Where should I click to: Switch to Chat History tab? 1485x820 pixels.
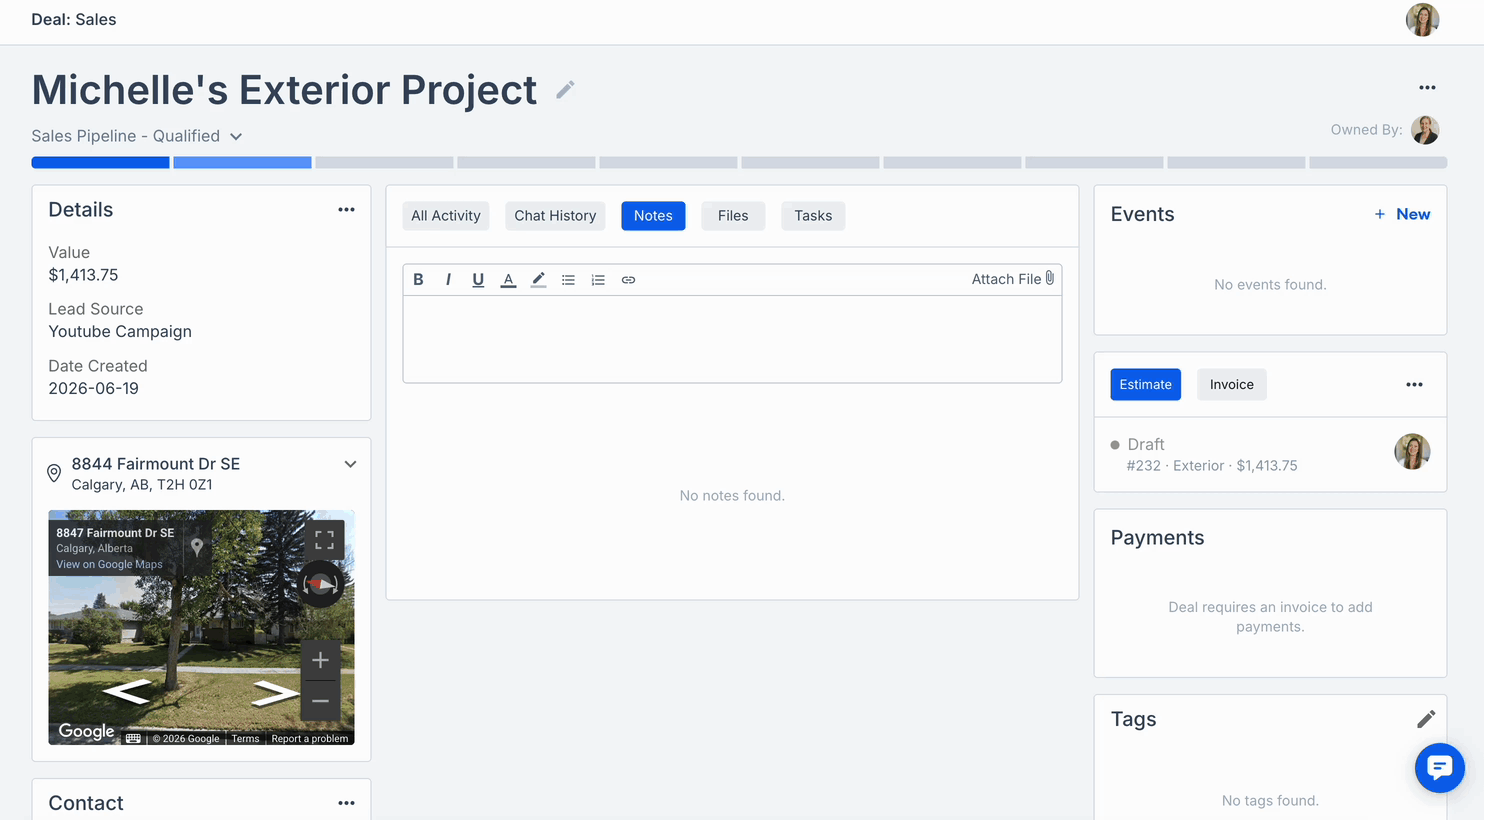pyautogui.click(x=555, y=216)
